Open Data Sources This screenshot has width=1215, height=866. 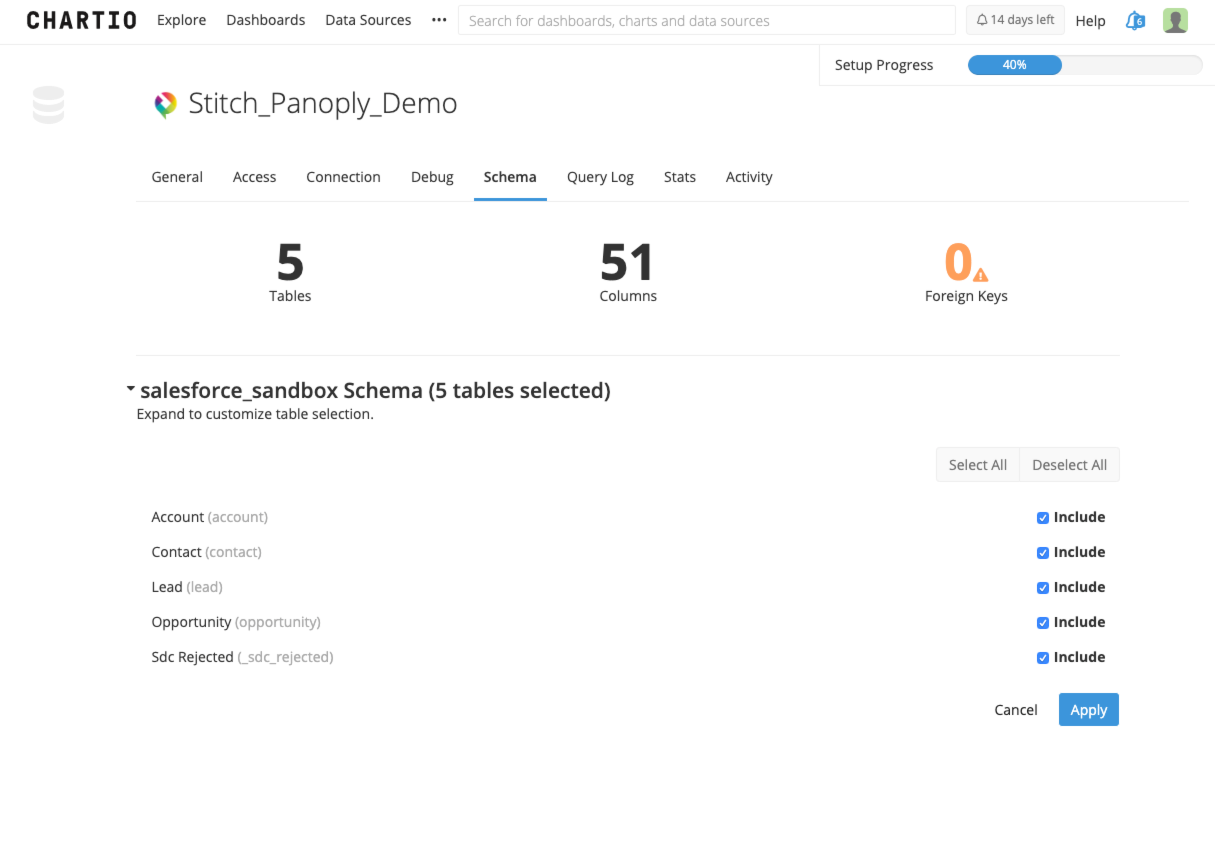(368, 20)
